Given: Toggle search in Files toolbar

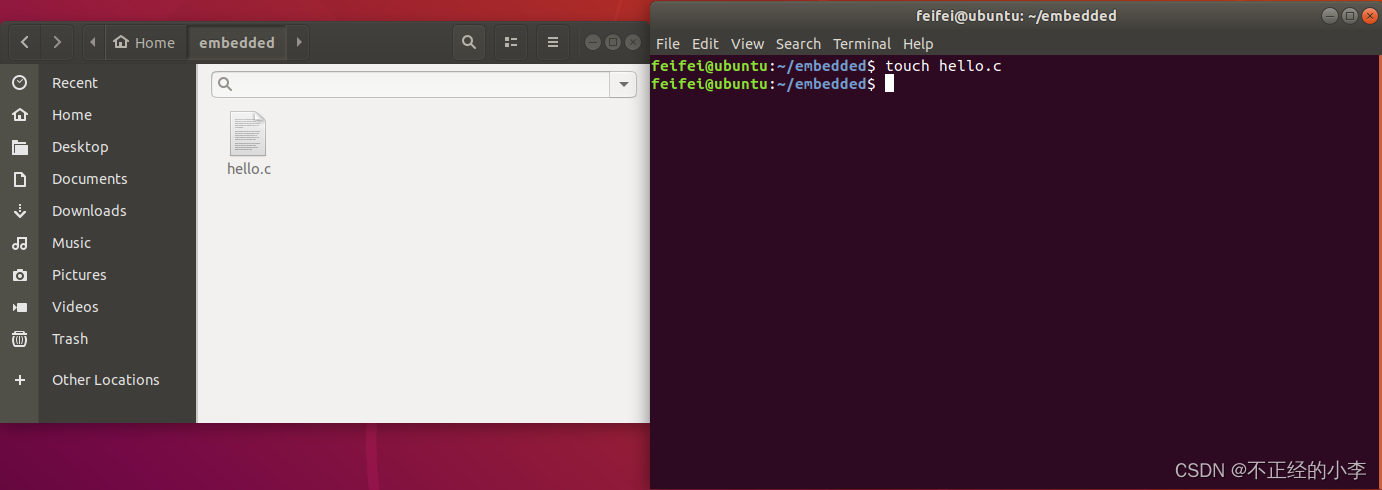Looking at the screenshot, I should pyautogui.click(x=468, y=42).
